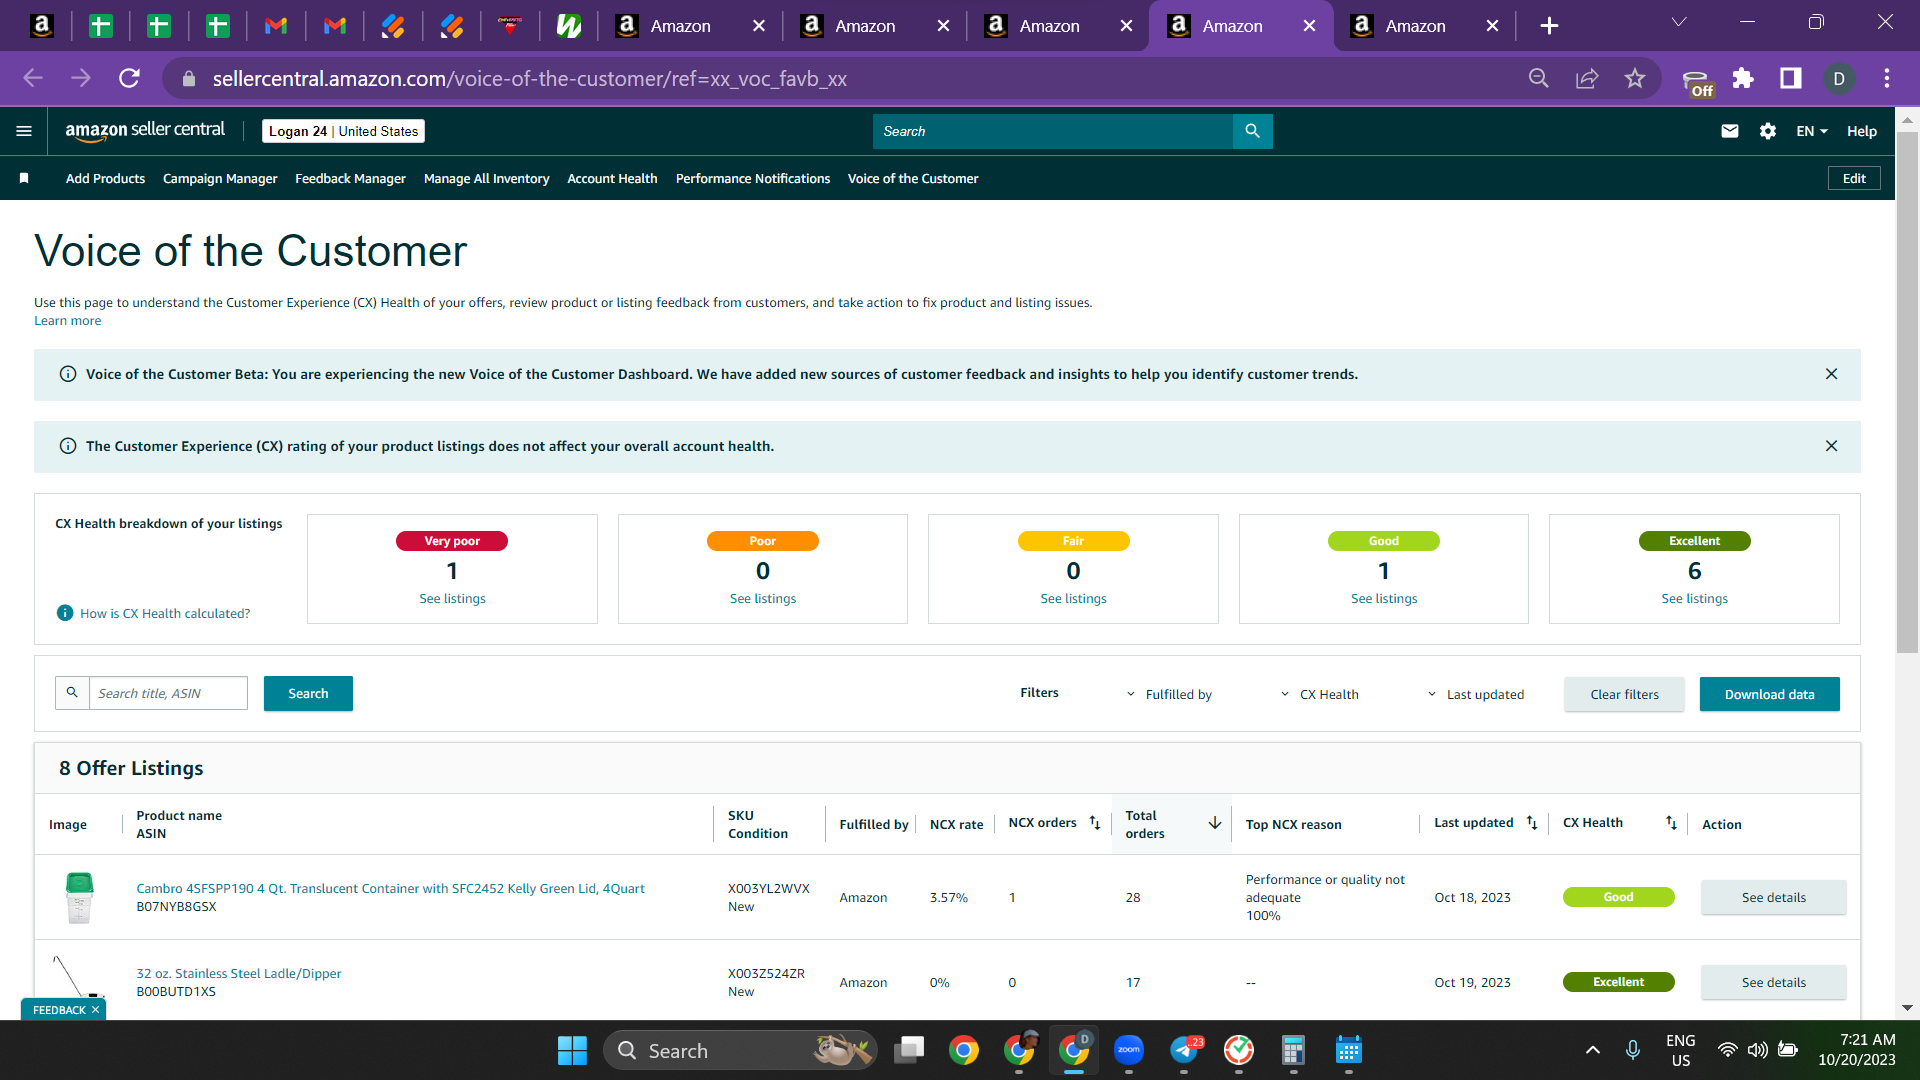Bookmark this page with the star icon

(x=1635, y=78)
